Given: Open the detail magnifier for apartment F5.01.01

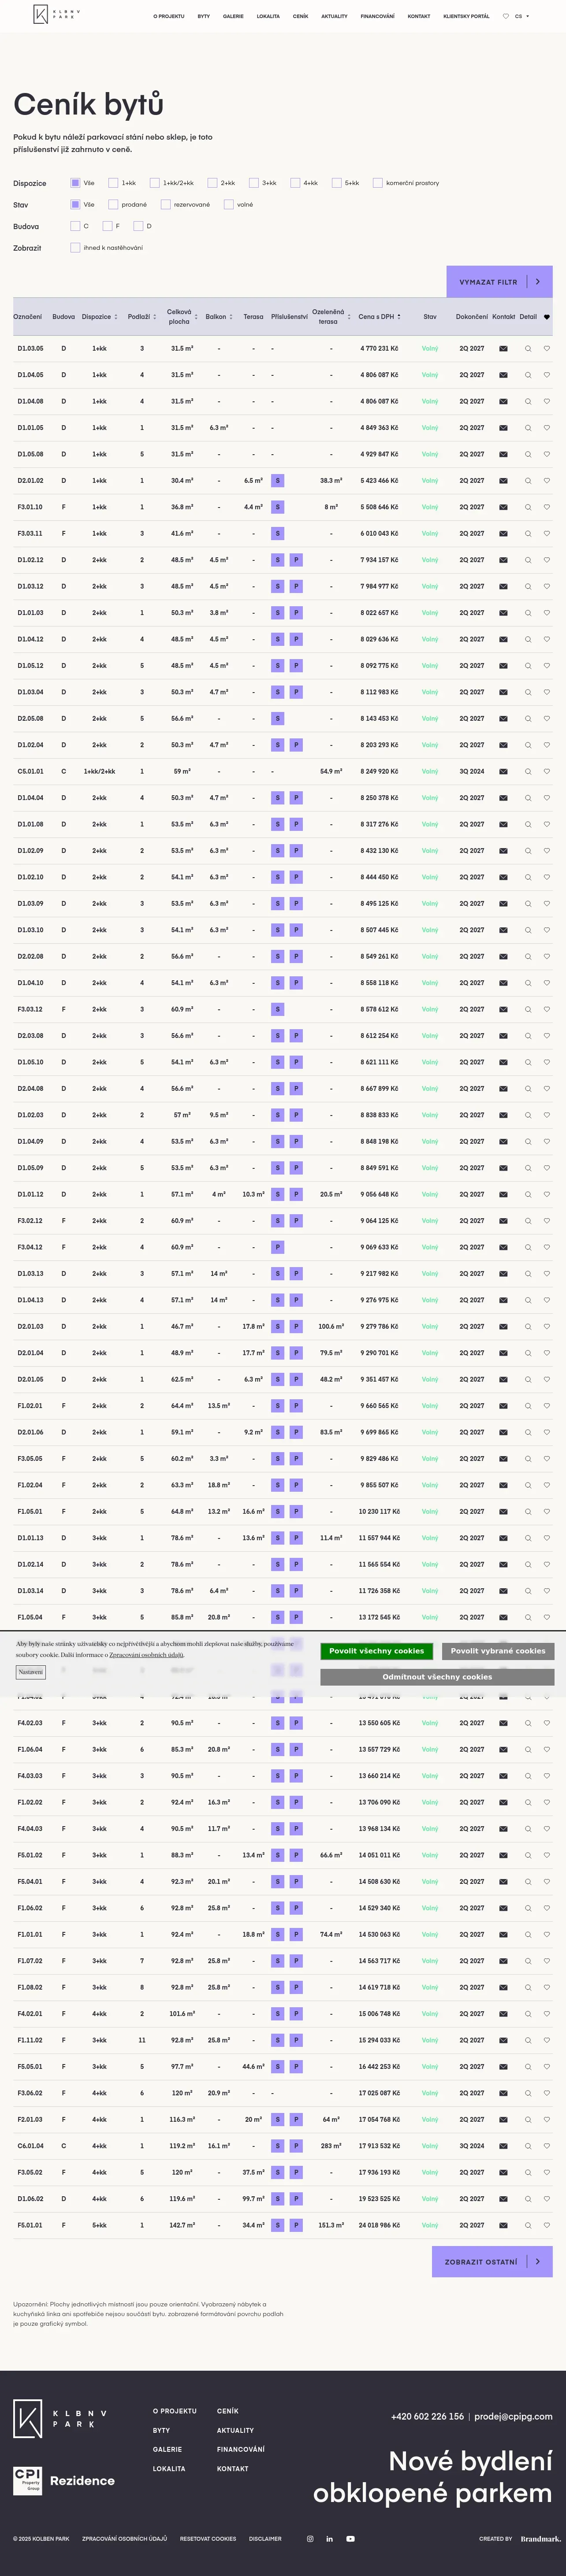Looking at the screenshot, I should [x=528, y=2225].
